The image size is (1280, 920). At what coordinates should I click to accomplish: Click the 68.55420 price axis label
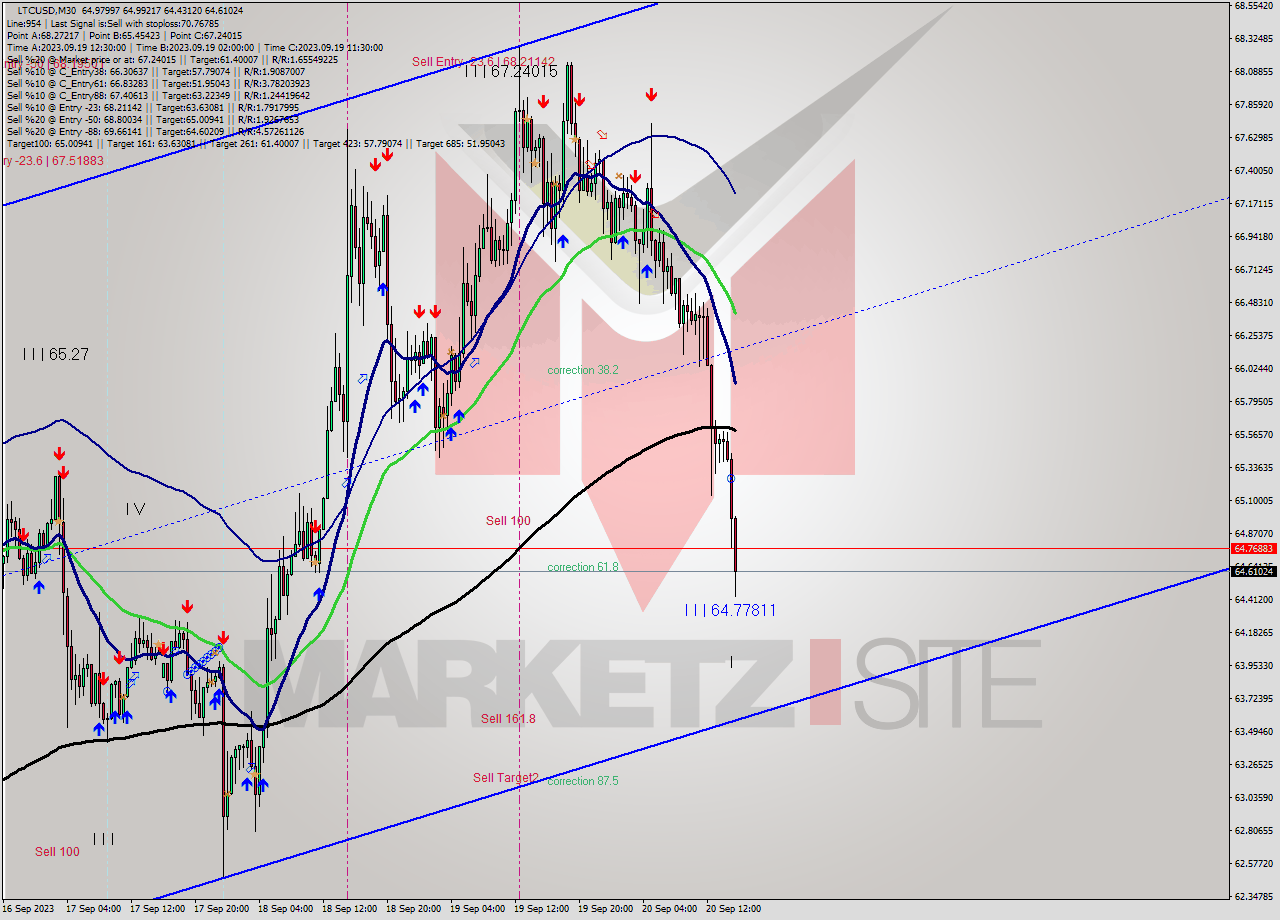1253,6
